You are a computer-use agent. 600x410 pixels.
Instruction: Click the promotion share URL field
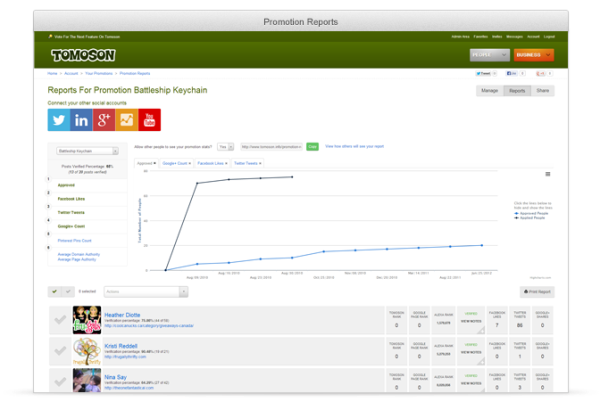click(x=271, y=146)
